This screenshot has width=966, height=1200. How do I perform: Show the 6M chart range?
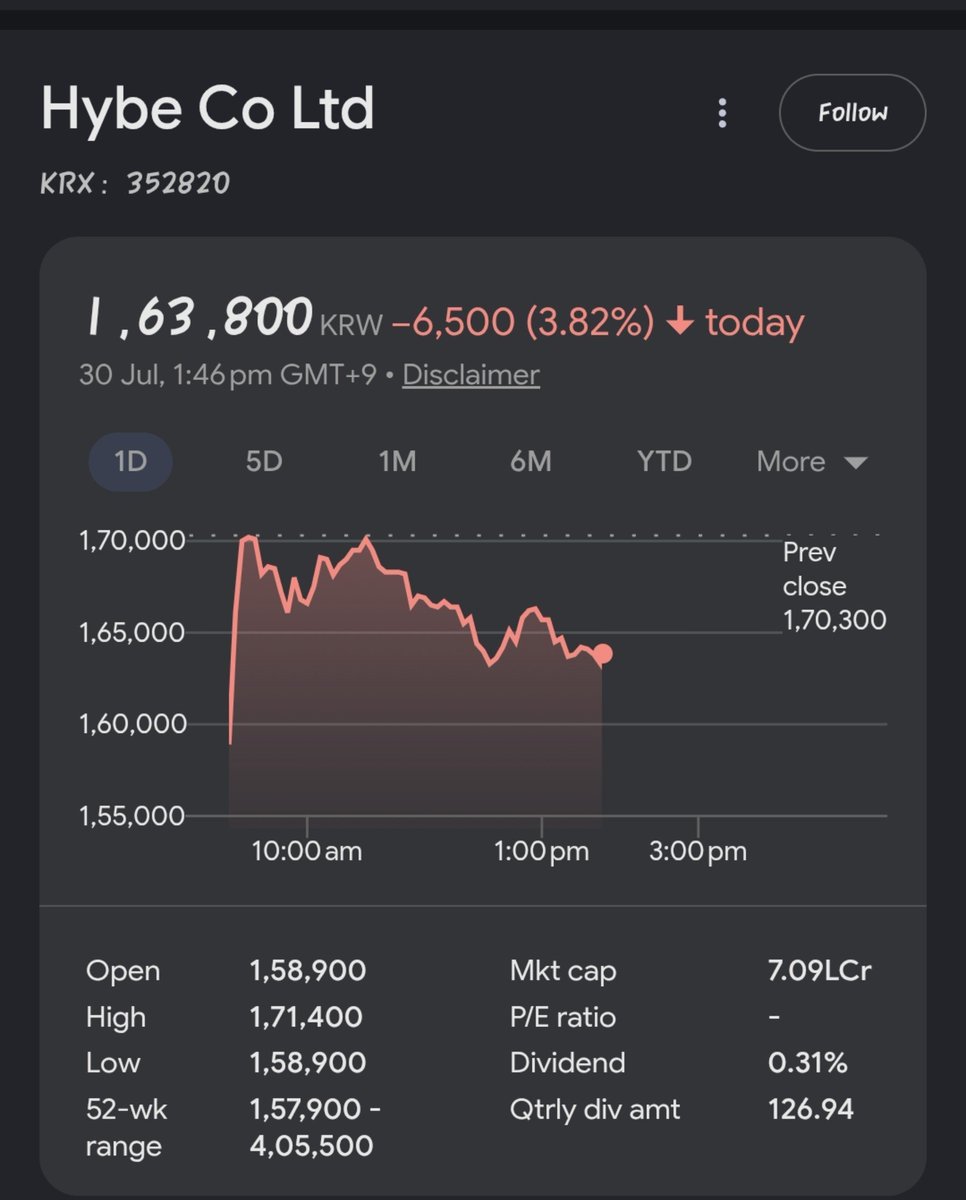click(530, 461)
